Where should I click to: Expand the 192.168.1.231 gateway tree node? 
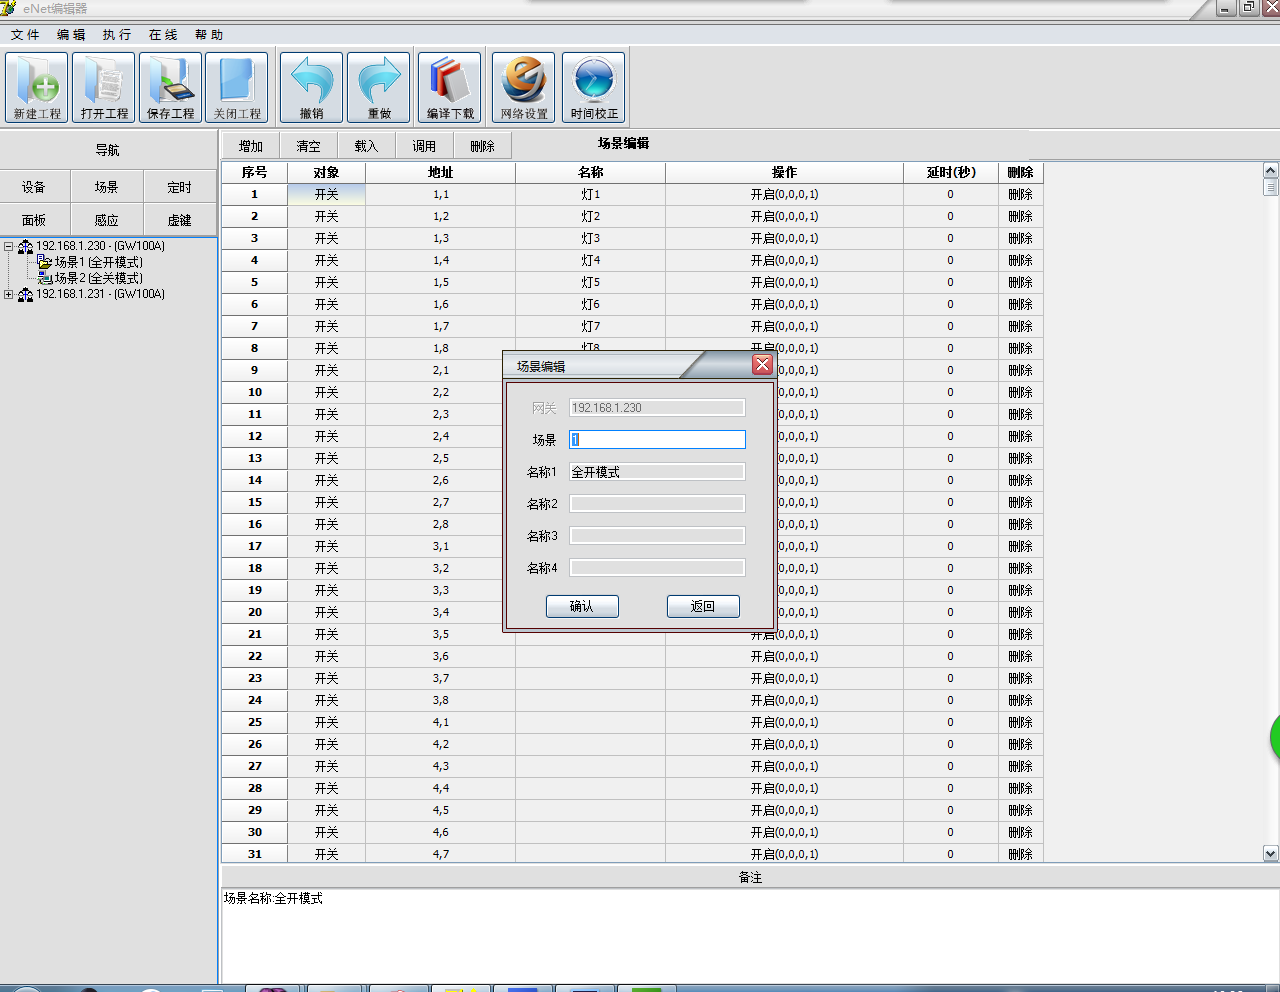tap(9, 294)
